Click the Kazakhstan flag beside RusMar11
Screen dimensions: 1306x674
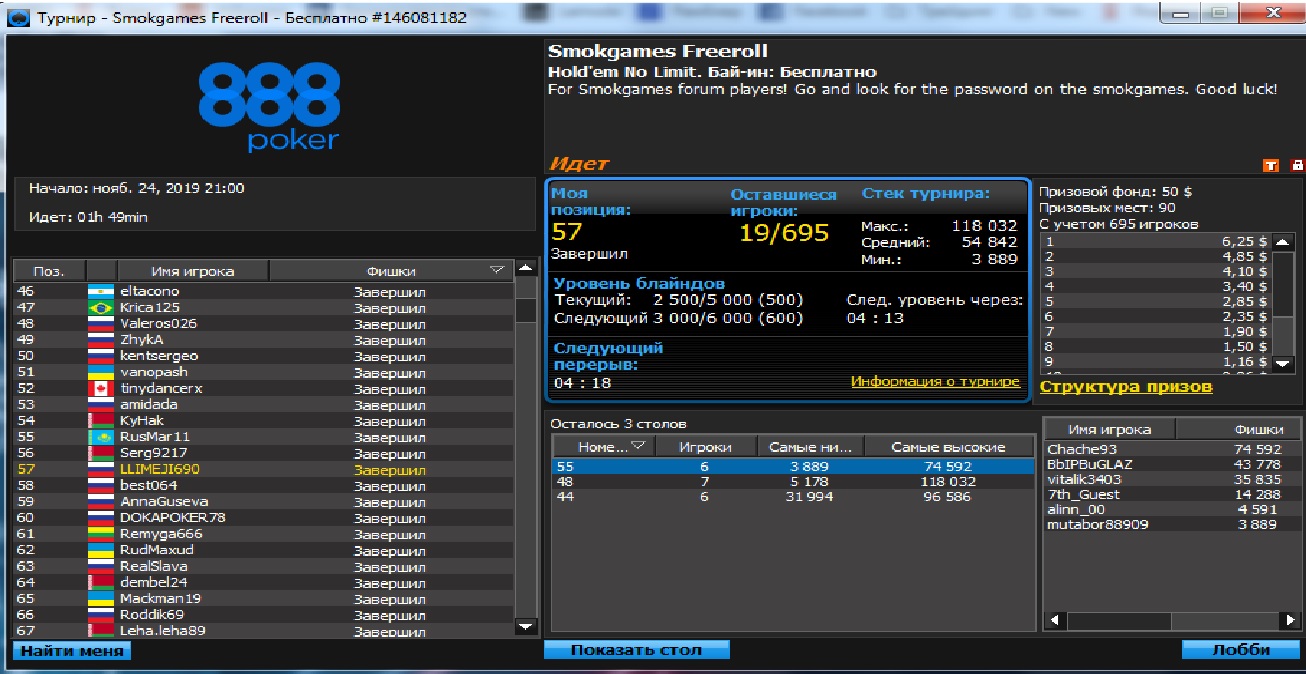(100, 437)
